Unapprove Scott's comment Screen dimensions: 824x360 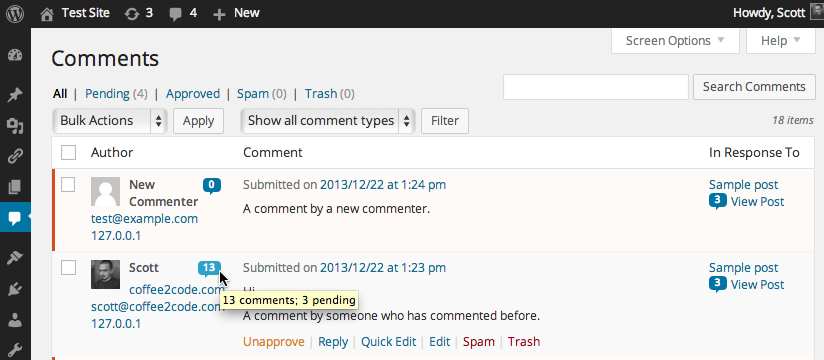tap(273, 342)
